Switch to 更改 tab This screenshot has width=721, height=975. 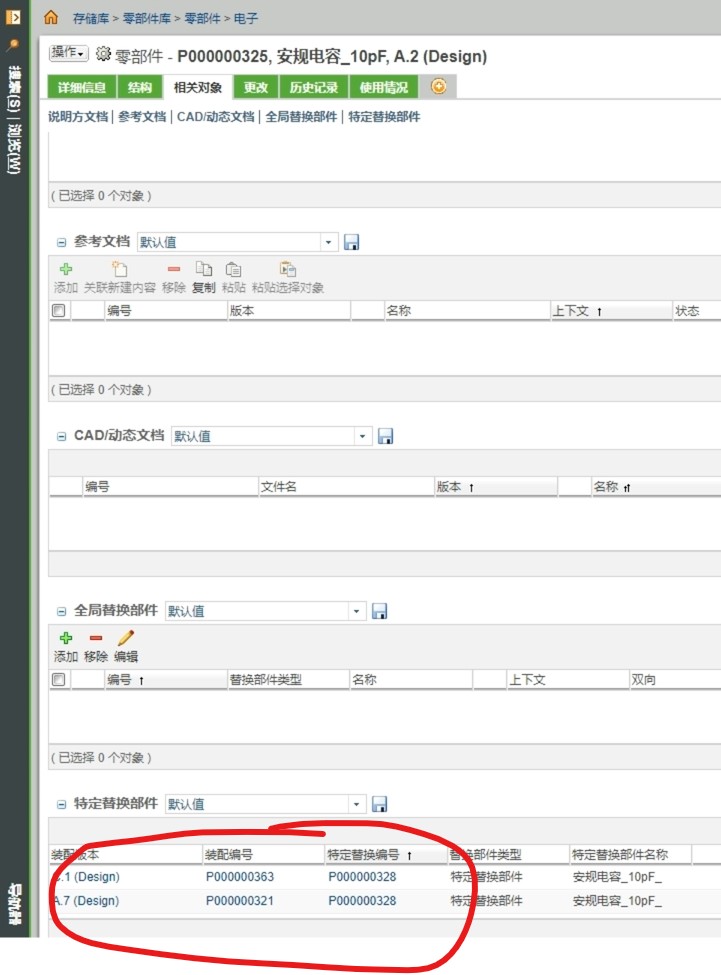pos(256,87)
